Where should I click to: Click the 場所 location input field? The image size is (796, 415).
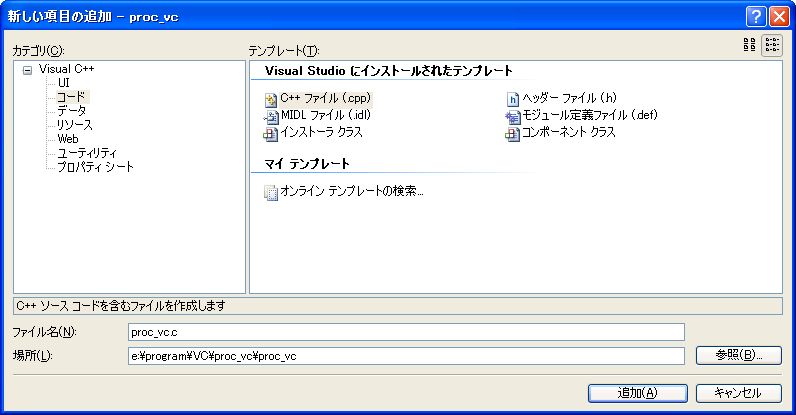406,356
